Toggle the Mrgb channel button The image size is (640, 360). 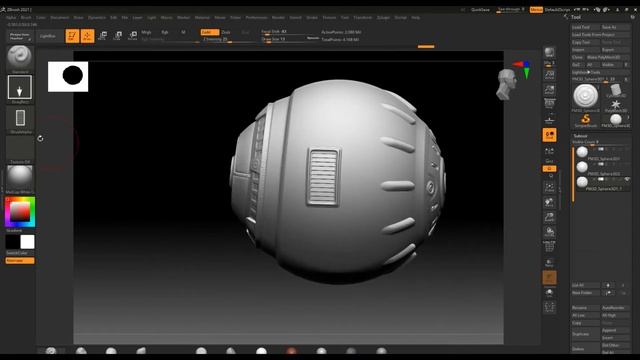(146, 32)
